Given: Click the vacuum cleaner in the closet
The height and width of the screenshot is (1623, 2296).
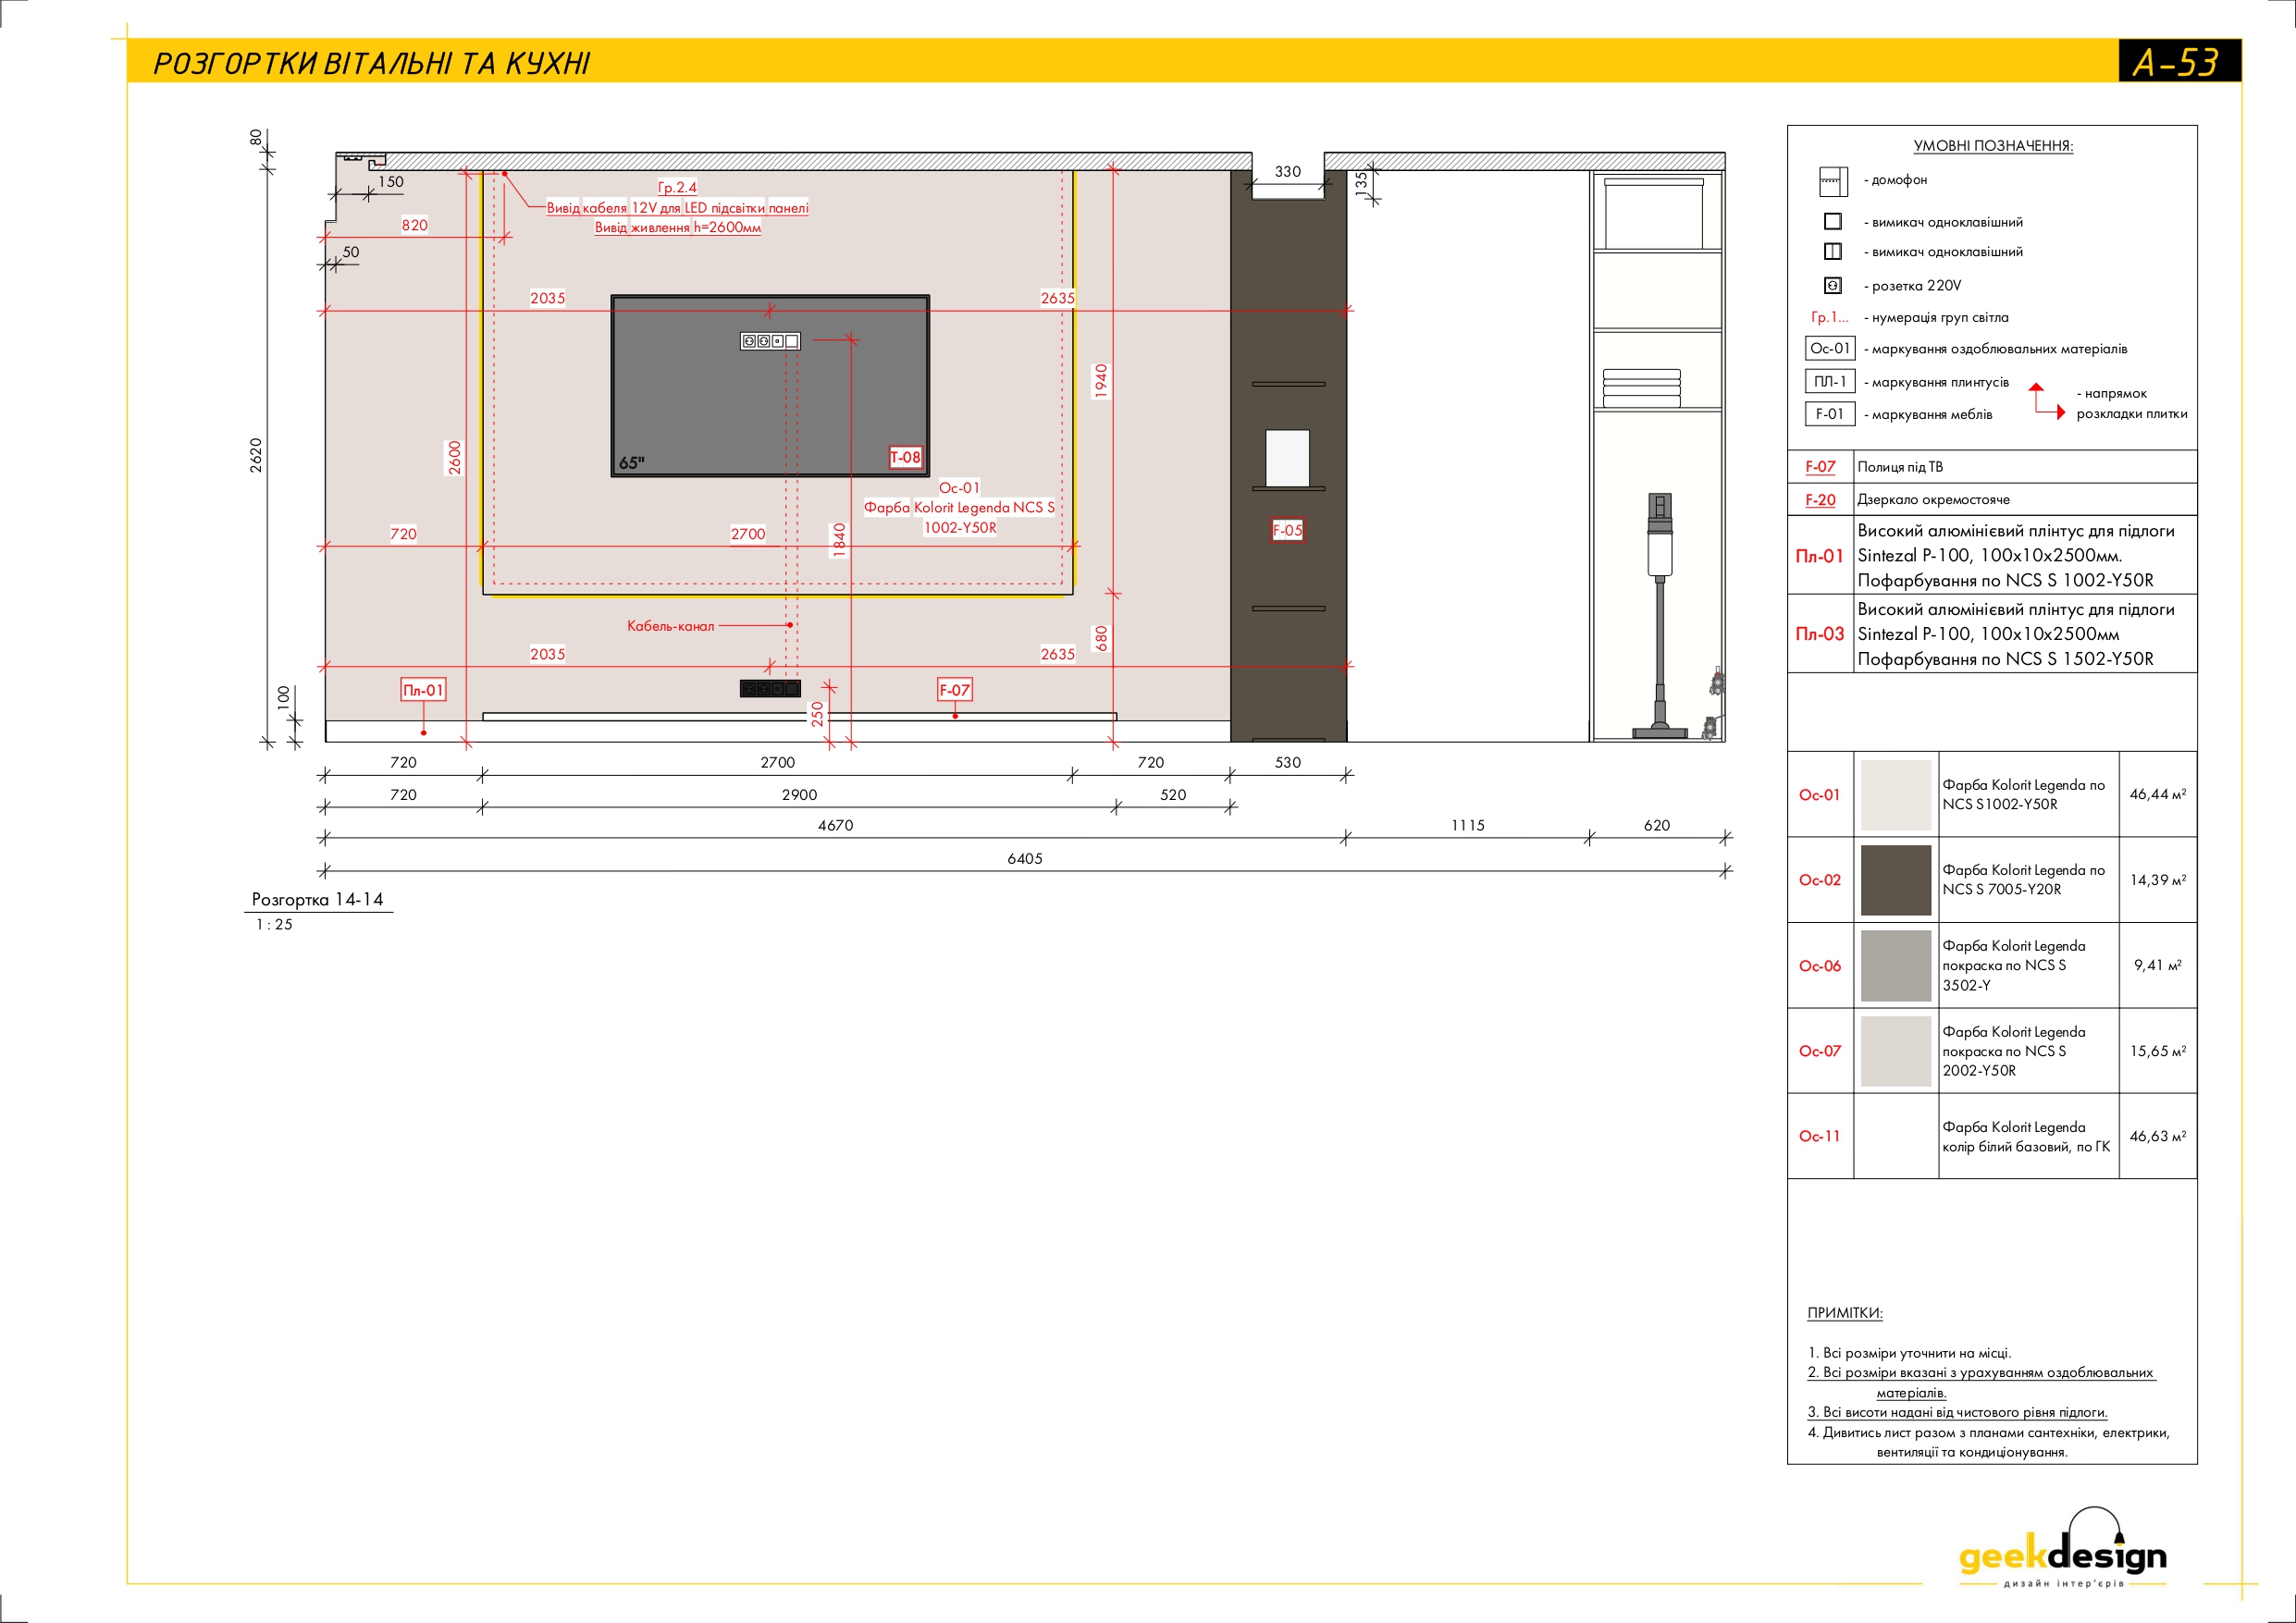Looking at the screenshot, I should [x=1660, y=615].
